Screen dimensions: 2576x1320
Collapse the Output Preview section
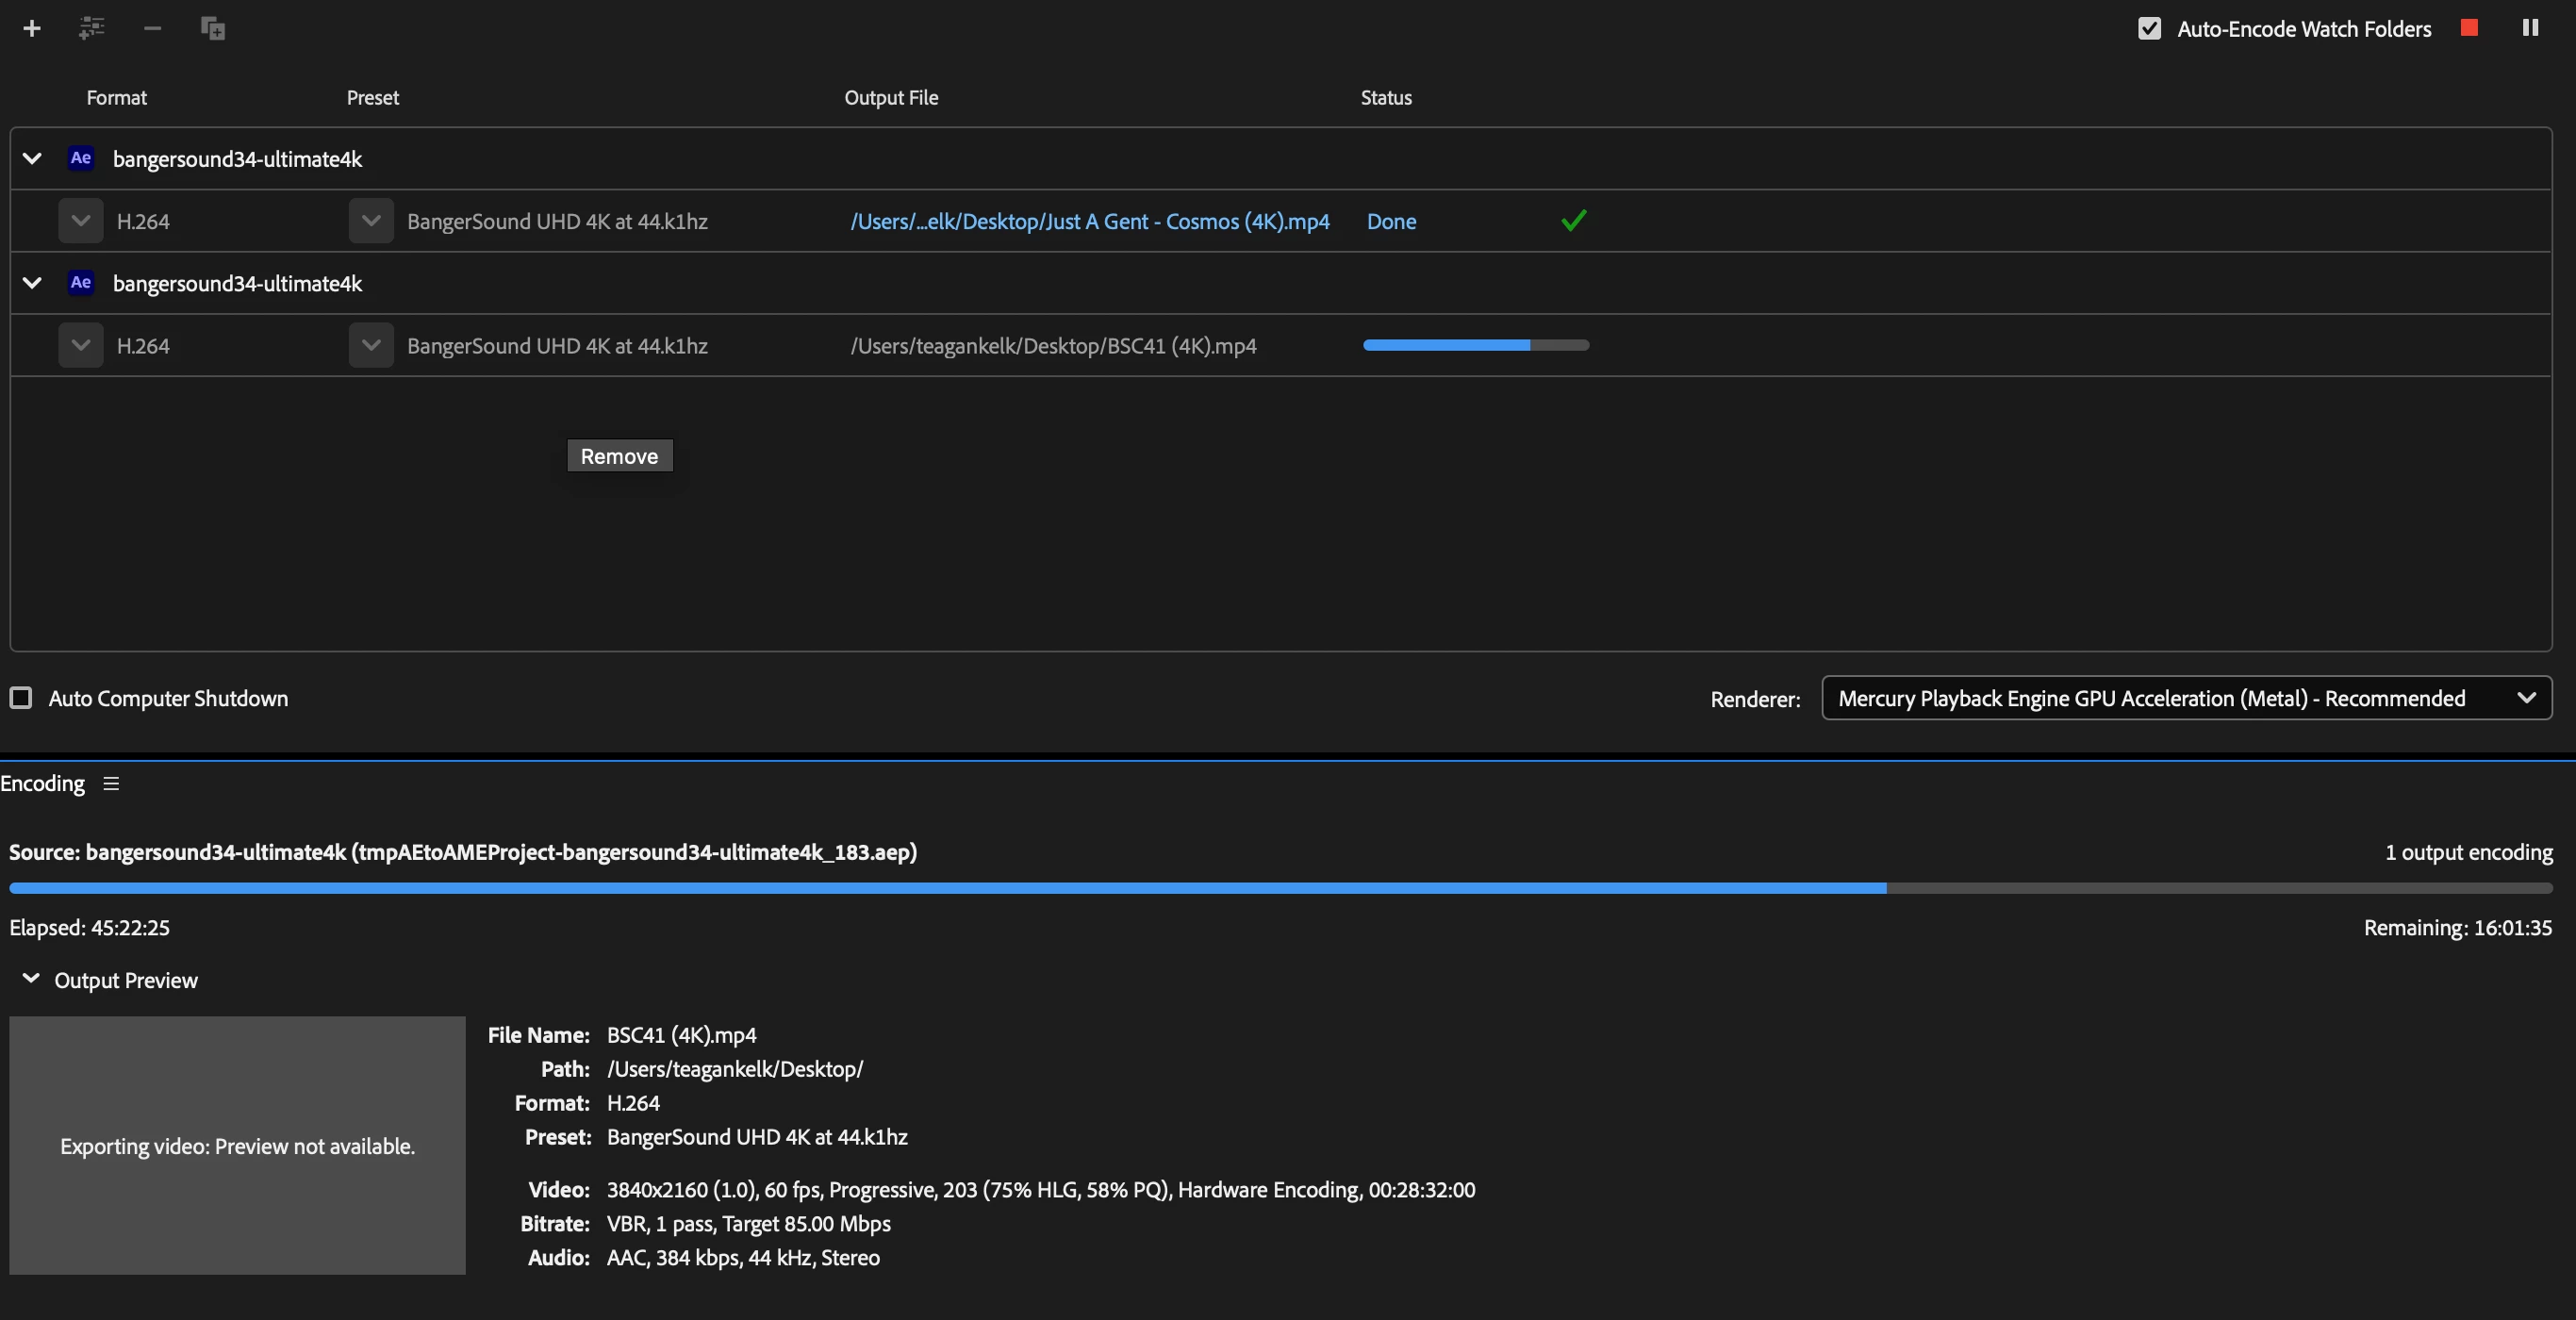[31, 979]
